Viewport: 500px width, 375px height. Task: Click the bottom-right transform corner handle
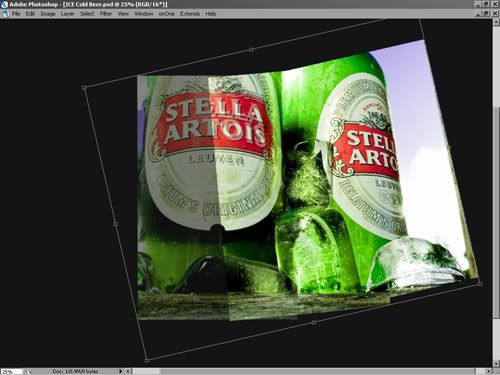(x=480, y=284)
